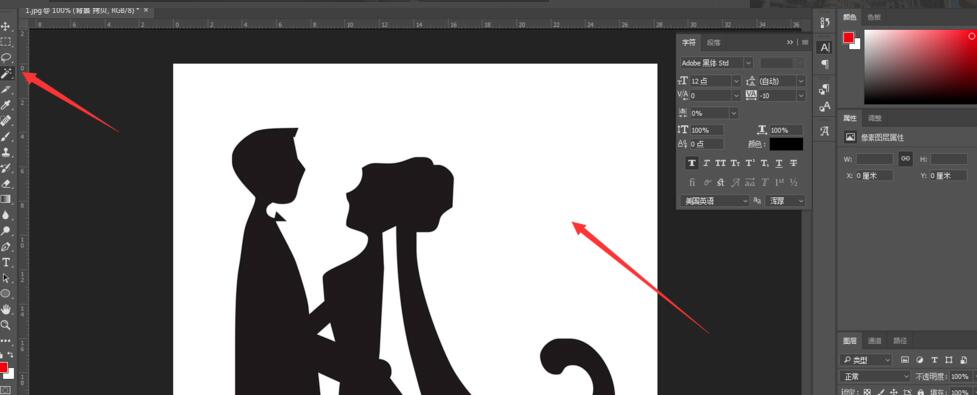Select the Clone Stamp tool
977x395 pixels.
pos(6,152)
